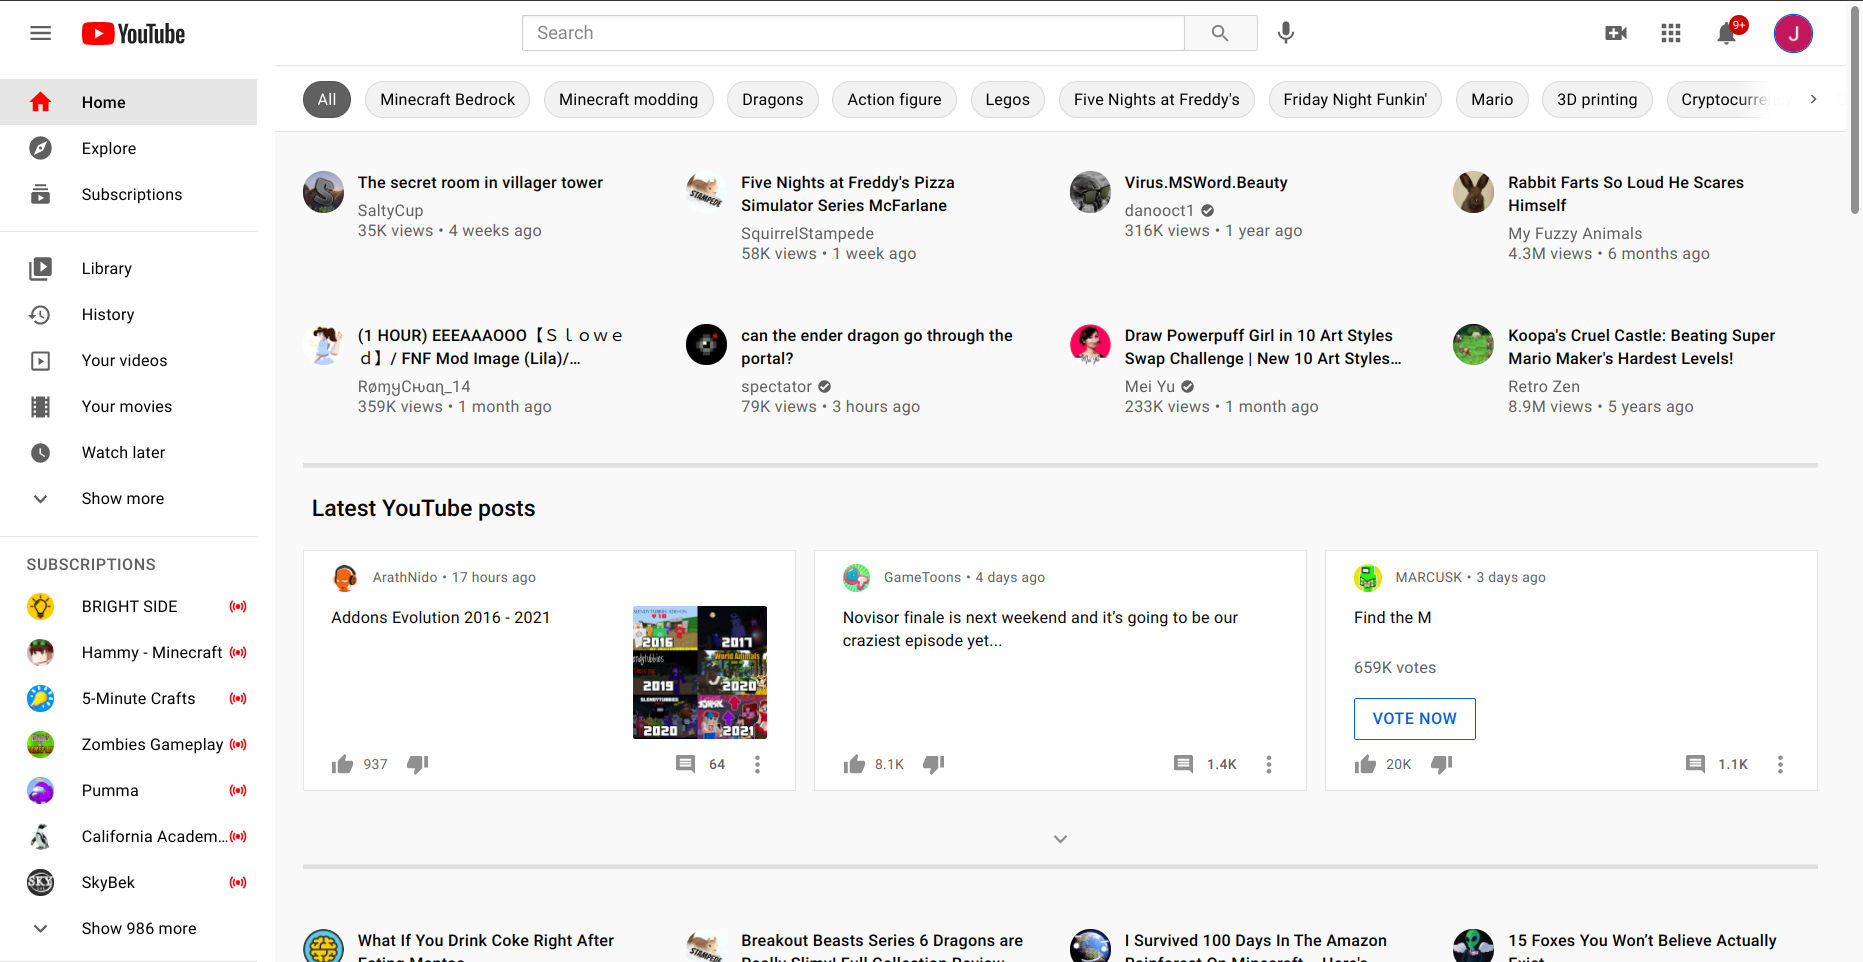
Task: Expand the Latest YouTube posts section chevron
Action: coord(1060,839)
